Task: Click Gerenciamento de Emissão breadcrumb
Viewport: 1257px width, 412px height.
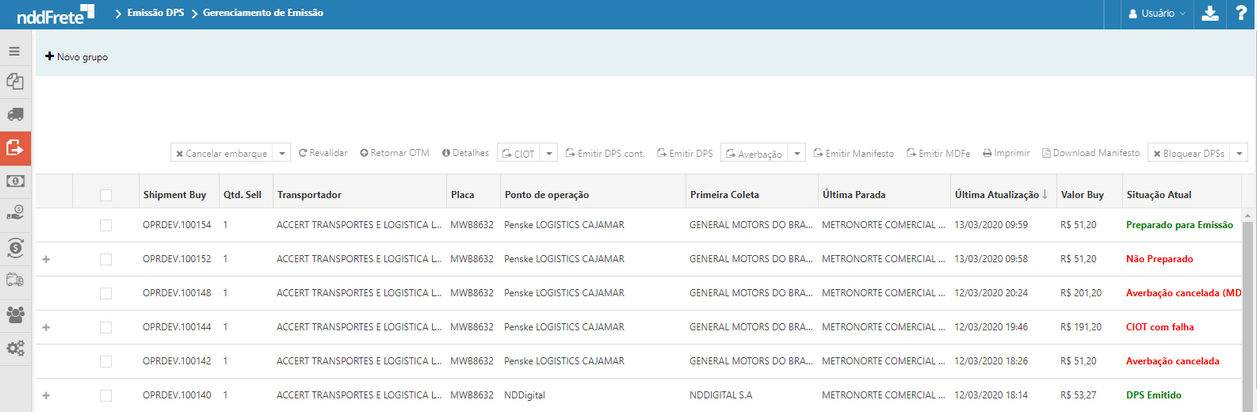Action: (x=263, y=13)
